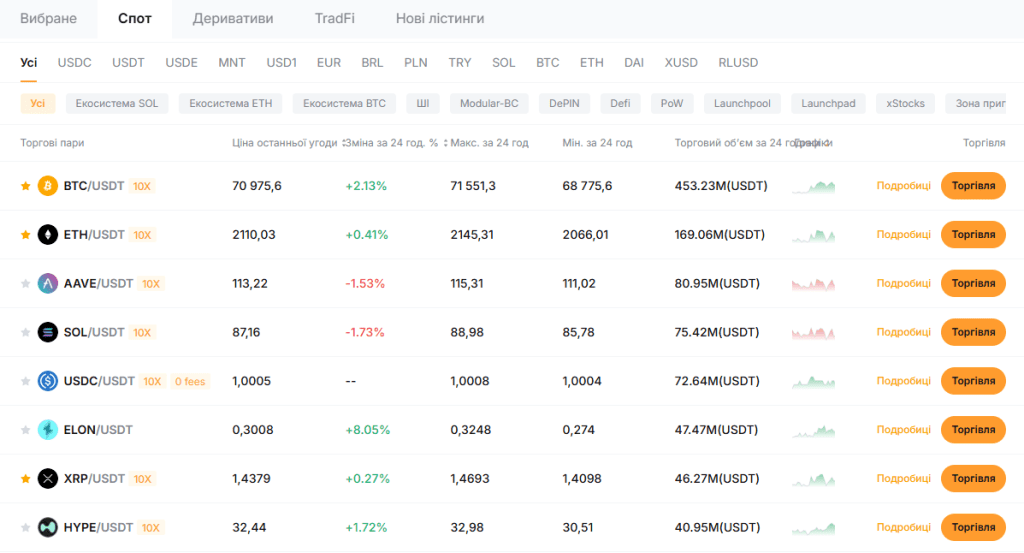Screen dimensions: 1024x553
Task: Open the ELON/USDT sparkline chart
Action: click(813, 431)
